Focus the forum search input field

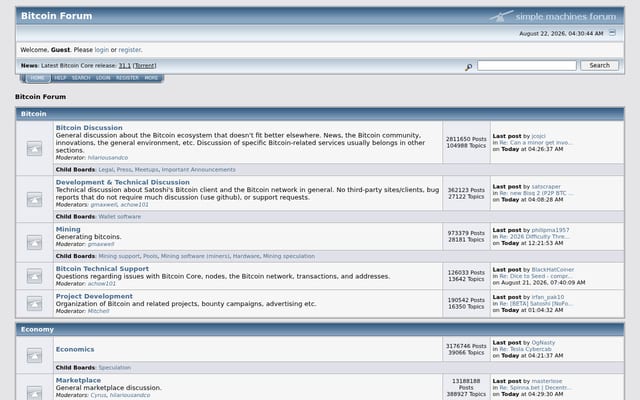tap(527, 65)
